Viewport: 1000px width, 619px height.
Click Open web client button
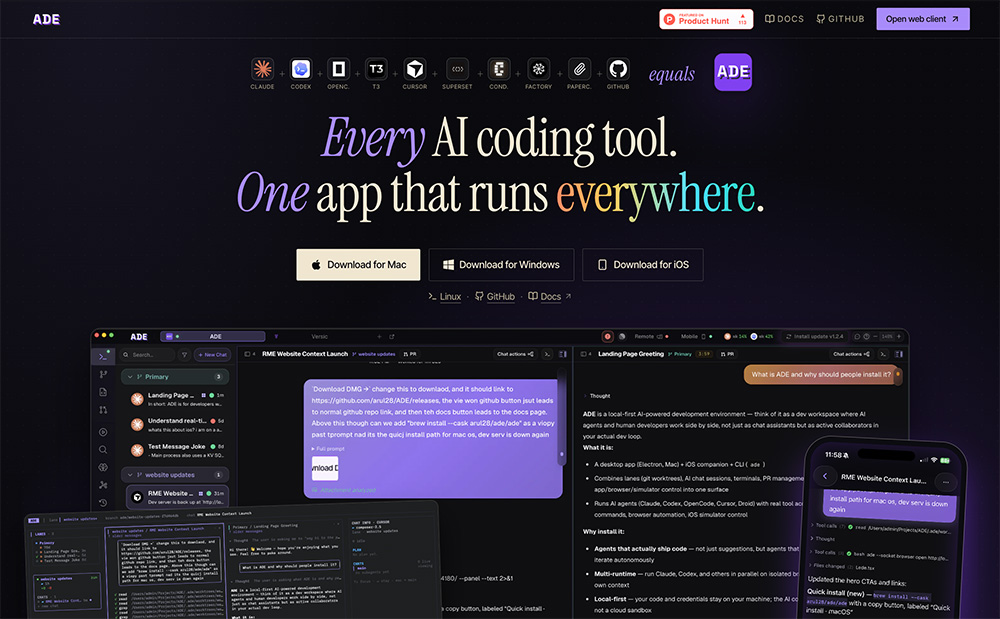tap(923, 19)
